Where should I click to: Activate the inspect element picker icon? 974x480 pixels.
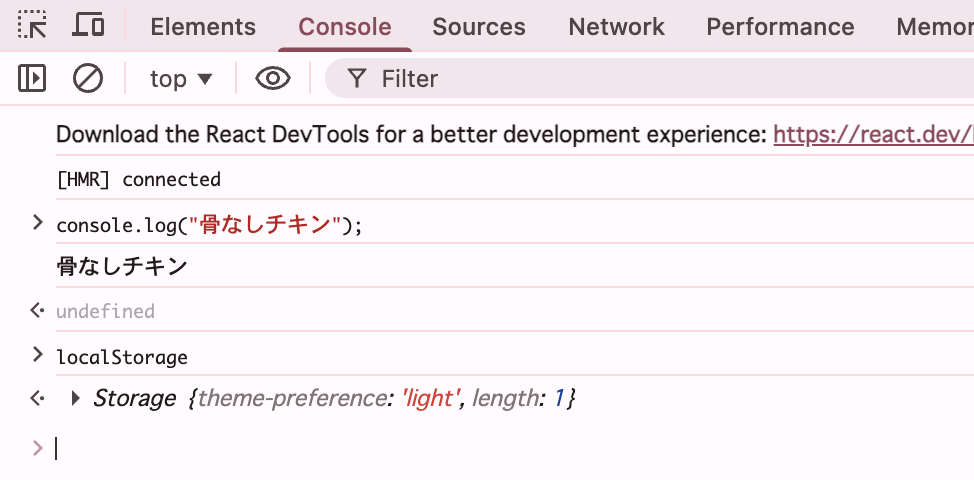click(33, 26)
